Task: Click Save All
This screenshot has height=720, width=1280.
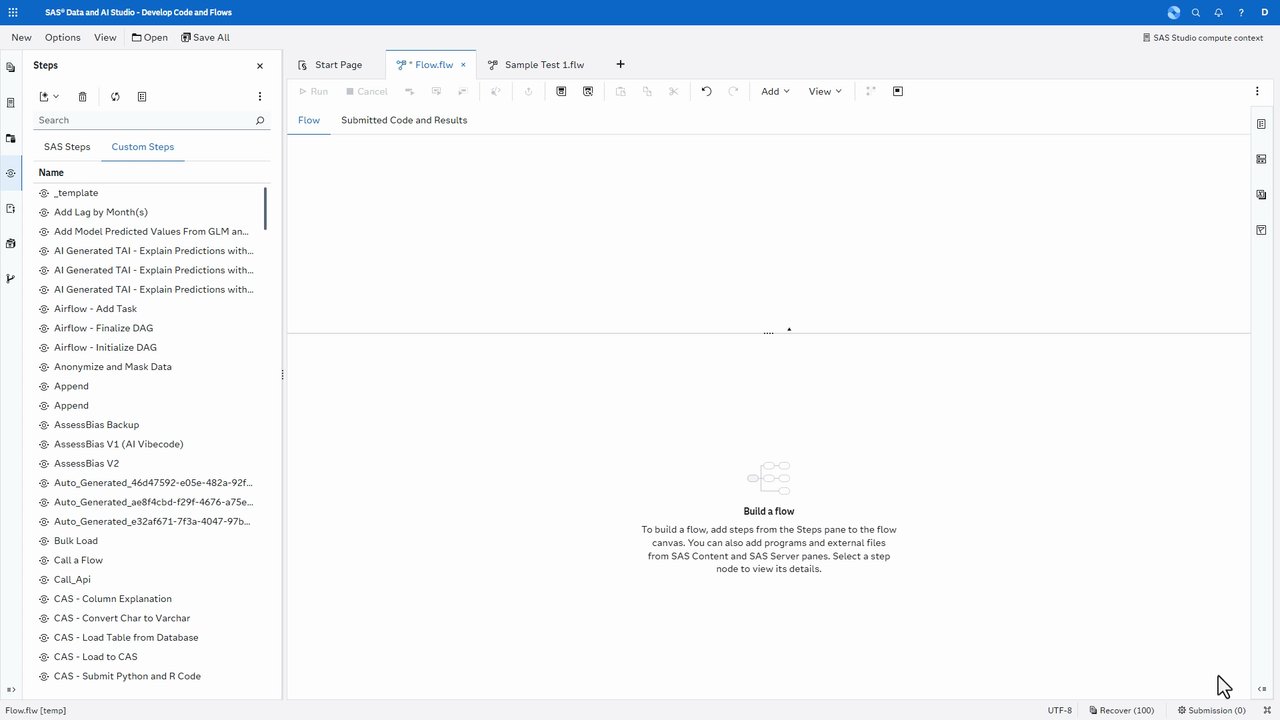Action: (205, 38)
